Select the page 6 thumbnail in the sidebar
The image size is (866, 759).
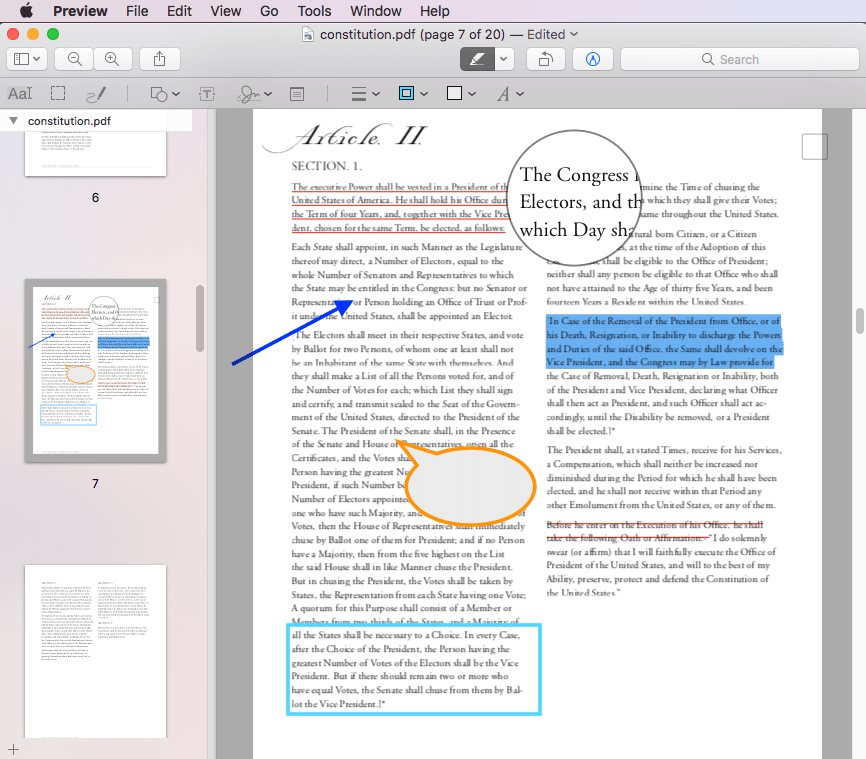point(95,155)
